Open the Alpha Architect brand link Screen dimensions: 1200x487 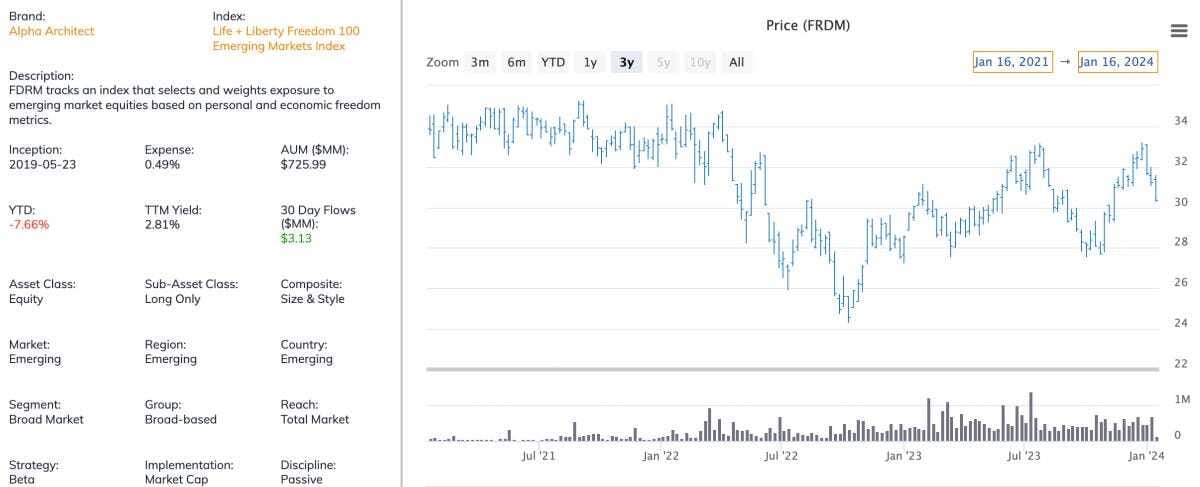51,31
